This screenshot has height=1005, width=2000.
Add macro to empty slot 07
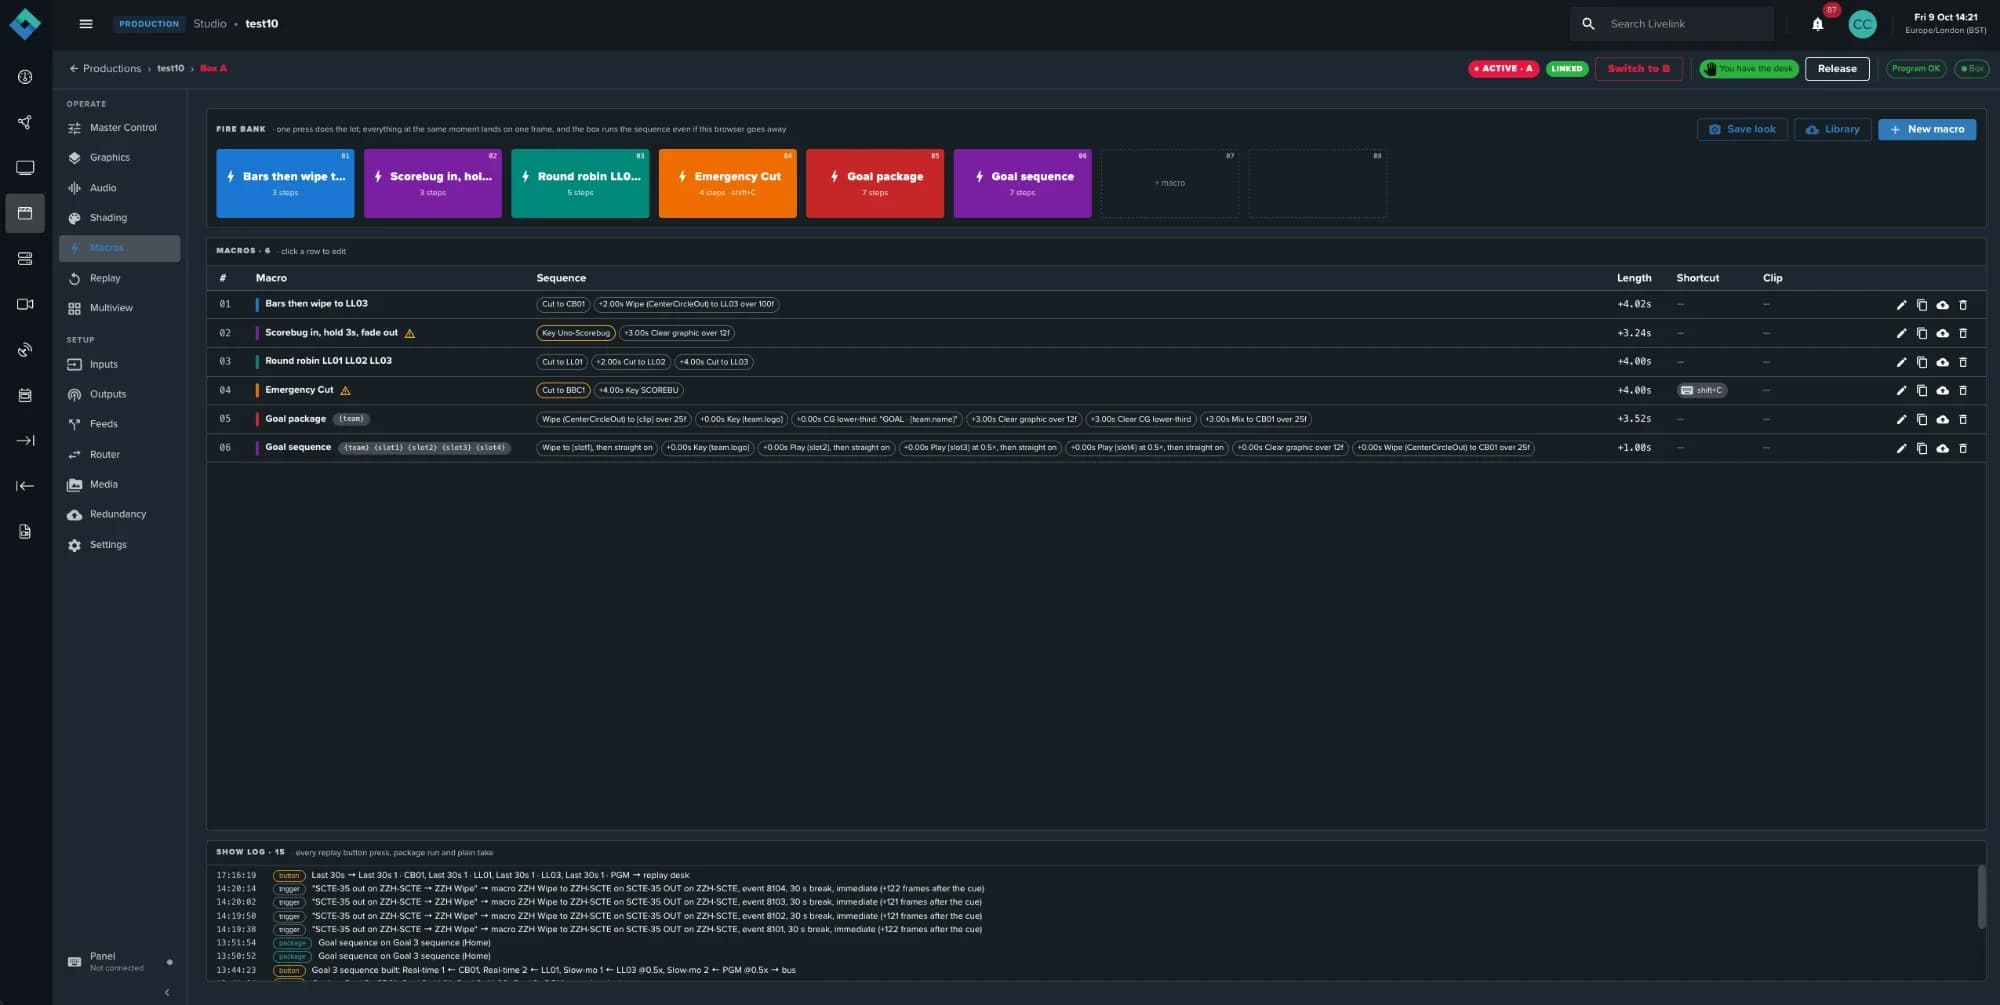(x=1170, y=183)
